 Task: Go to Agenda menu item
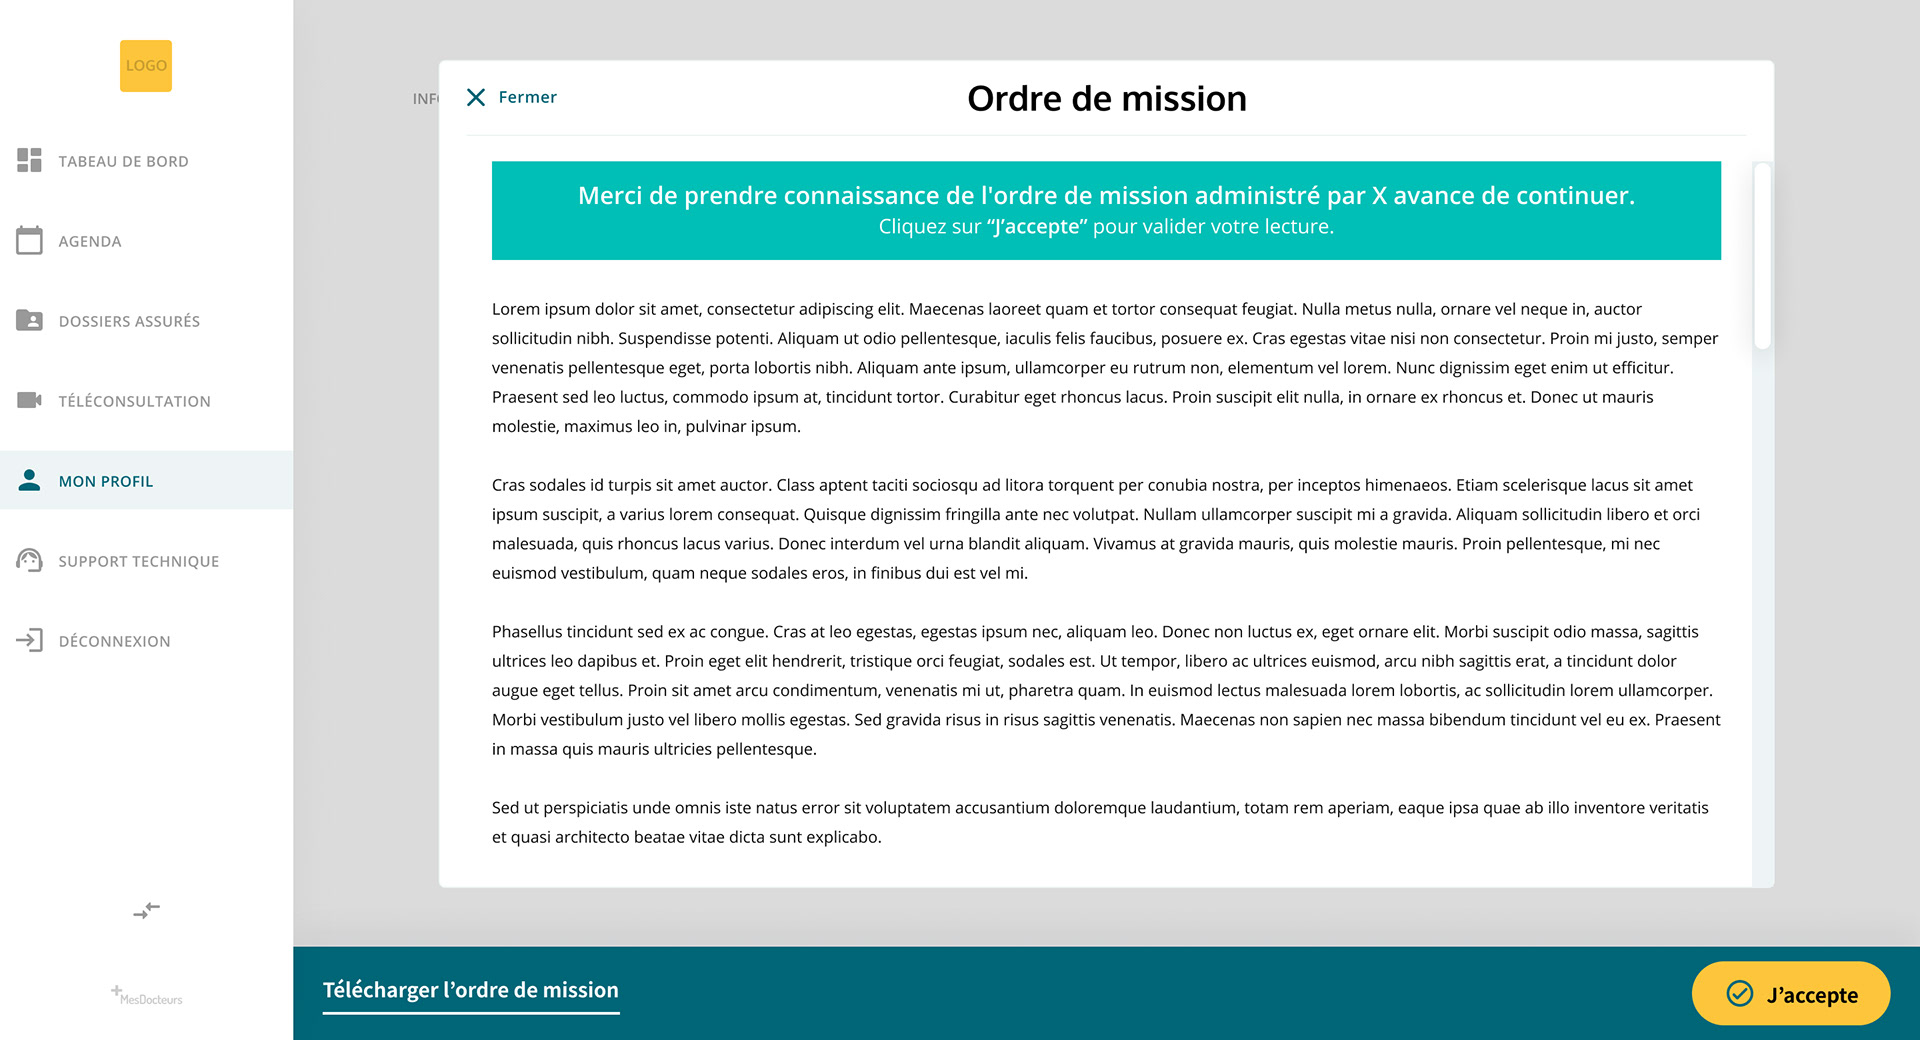click(146, 241)
